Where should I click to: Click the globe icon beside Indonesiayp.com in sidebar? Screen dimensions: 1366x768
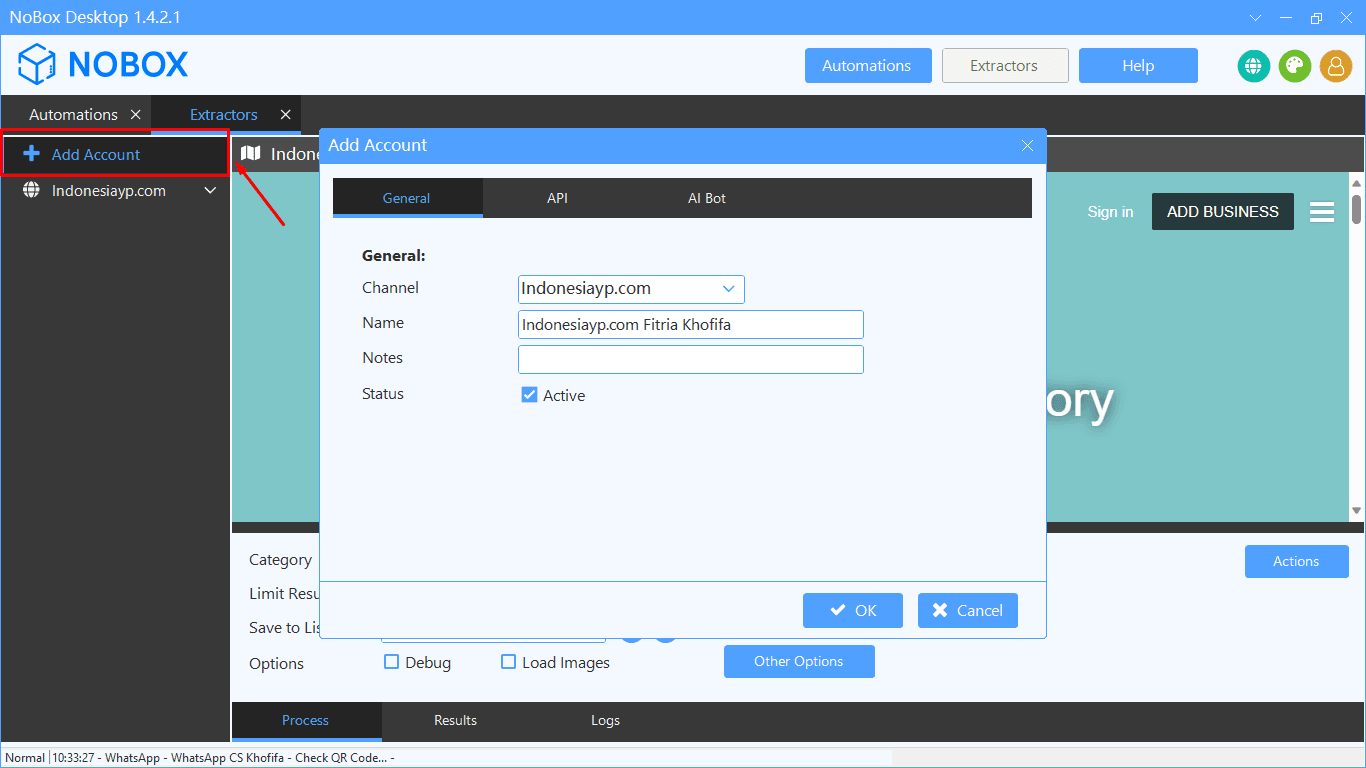click(31, 190)
